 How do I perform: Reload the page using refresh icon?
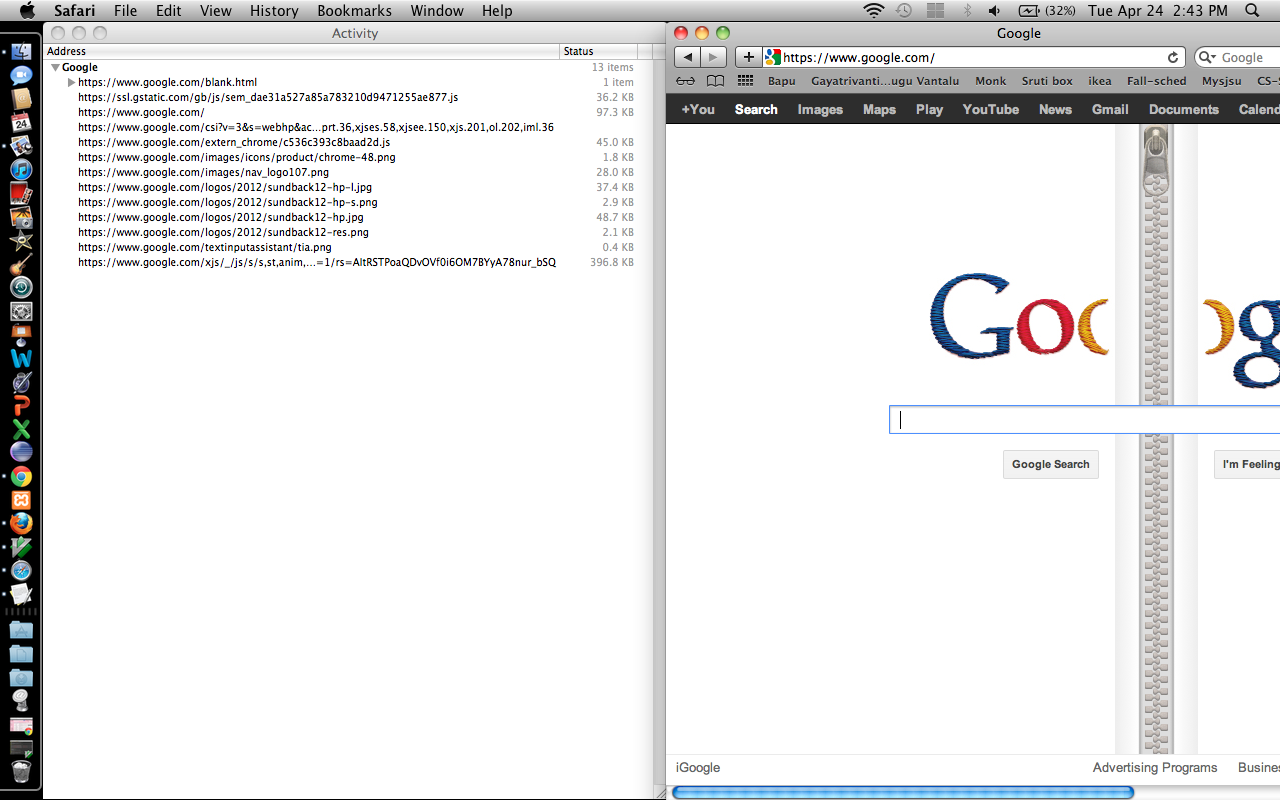pos(1173,57)
